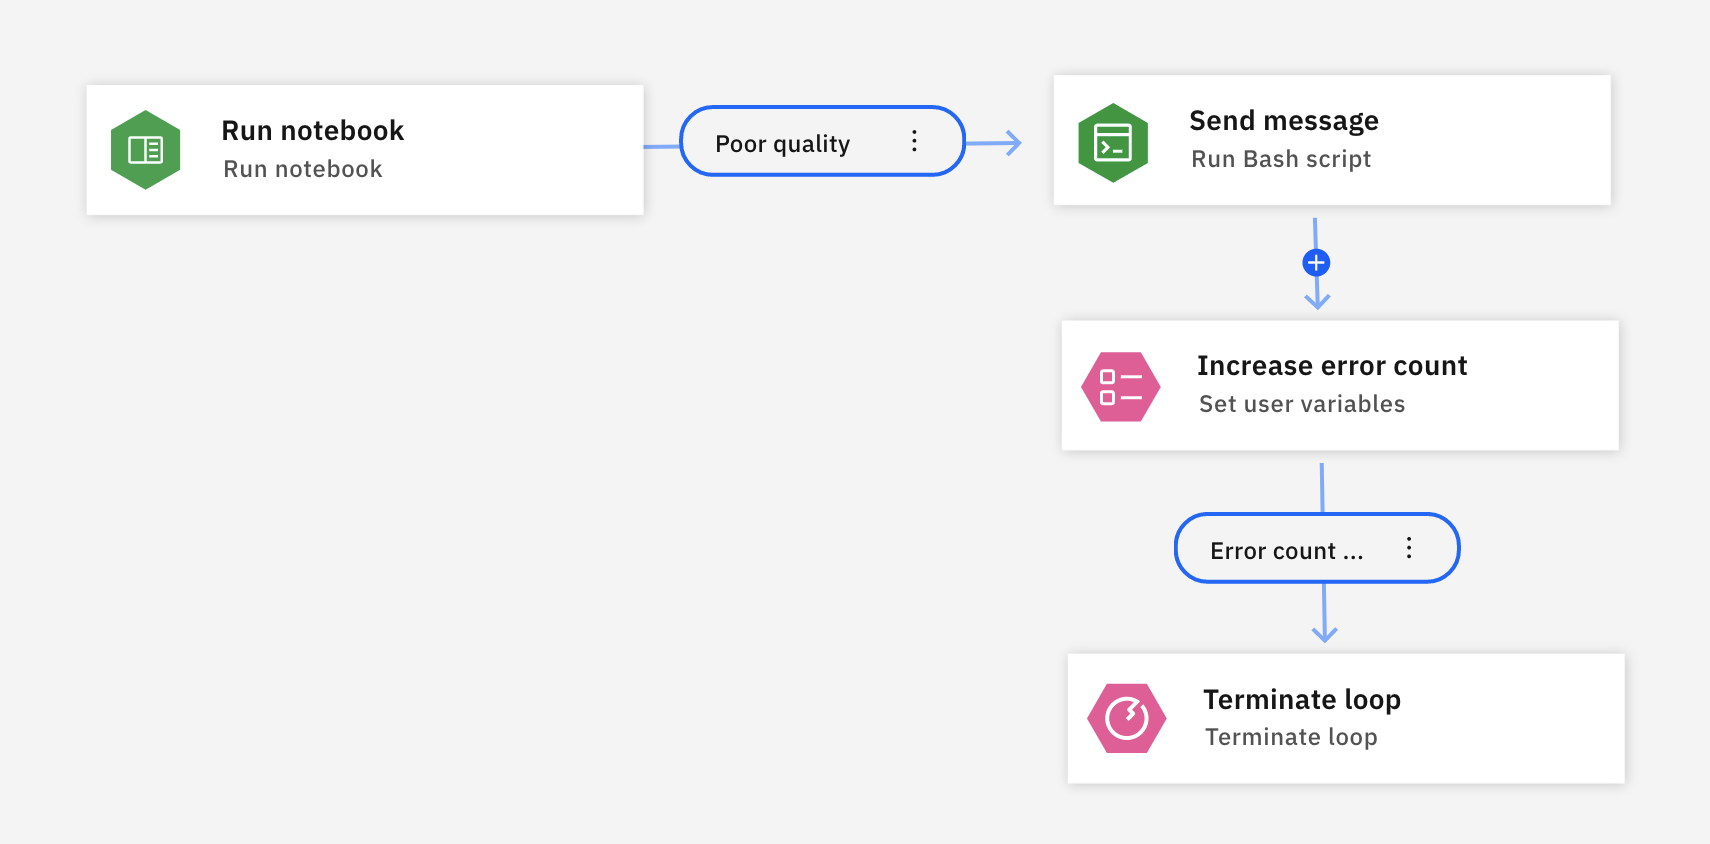The image size is (1710, 844).
Task: Select the Run notebook node title
Action: [x=312, y=131]
